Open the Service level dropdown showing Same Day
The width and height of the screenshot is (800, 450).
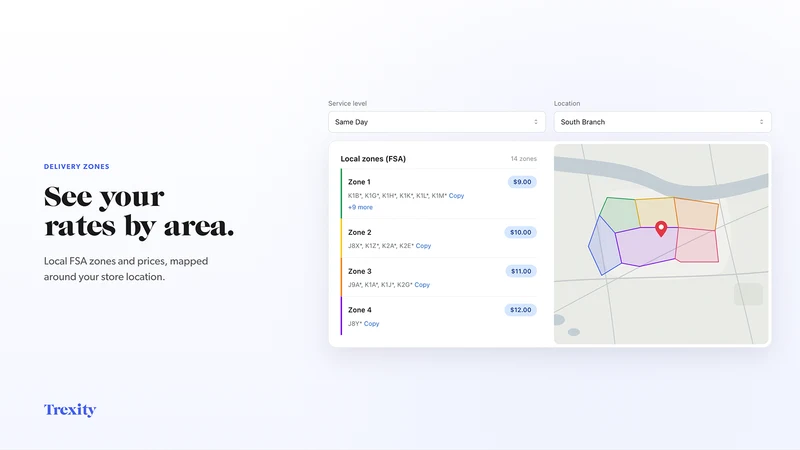tap(437, 122)
